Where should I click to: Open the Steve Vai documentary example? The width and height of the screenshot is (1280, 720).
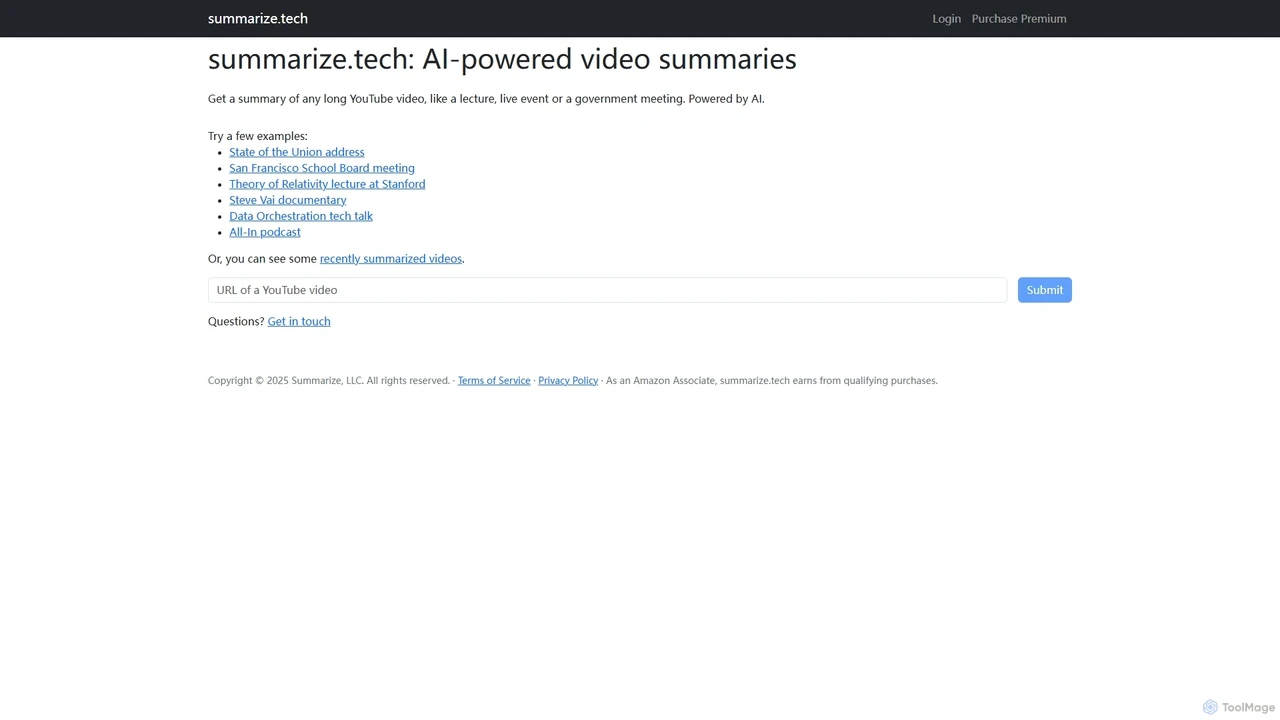288,200
